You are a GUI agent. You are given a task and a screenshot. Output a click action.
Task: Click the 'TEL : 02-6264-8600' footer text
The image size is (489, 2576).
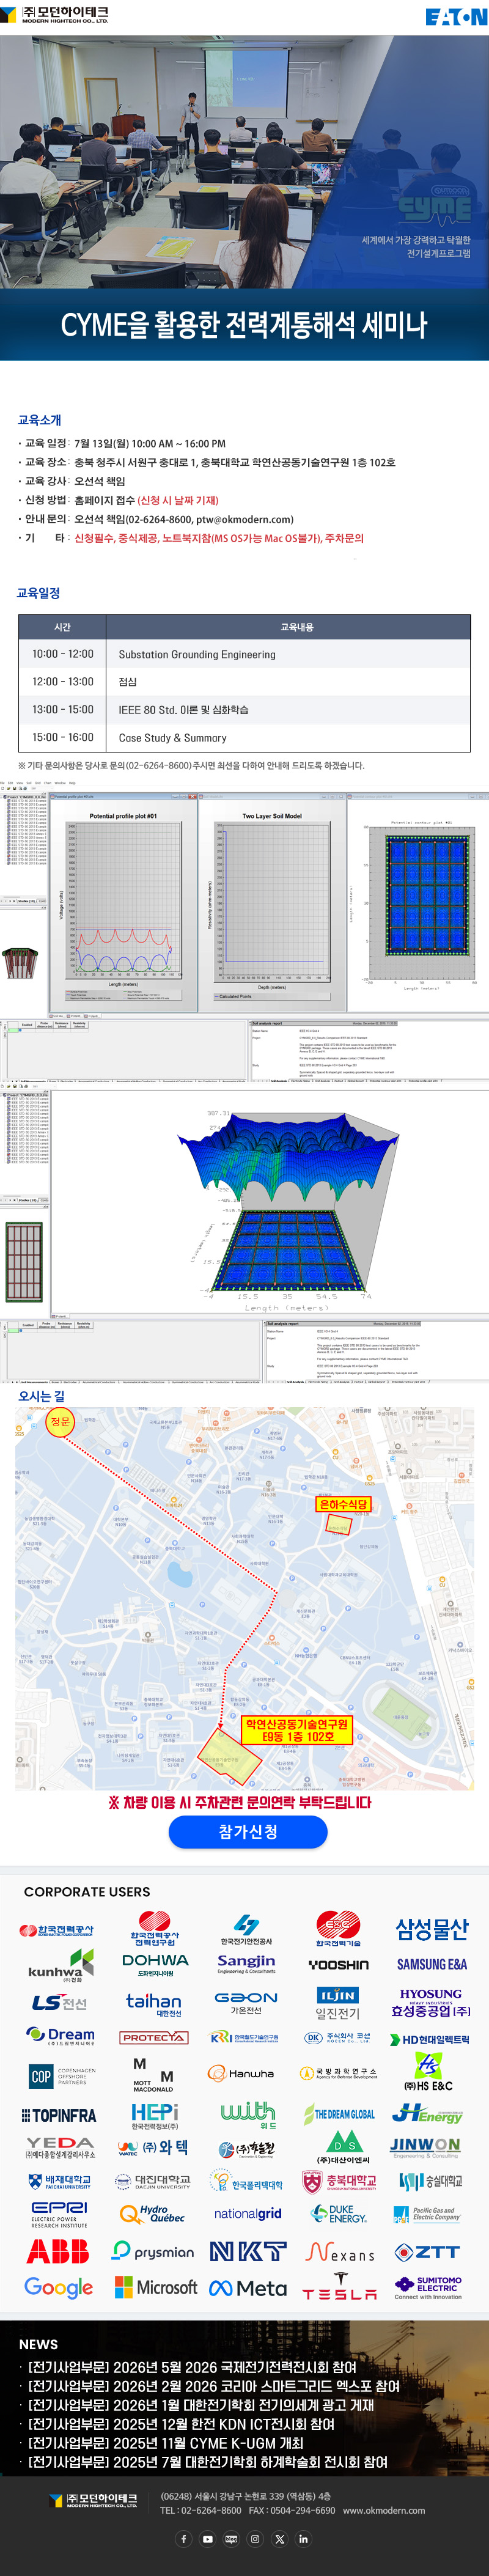tap(201, 2510)
